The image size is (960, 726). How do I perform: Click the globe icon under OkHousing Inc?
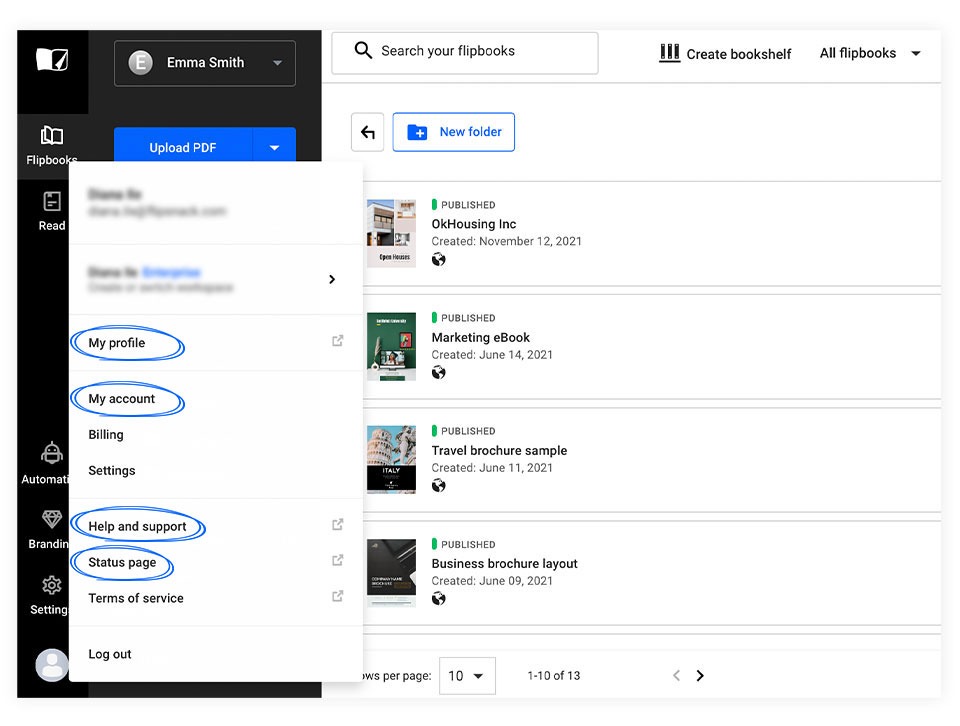pos(438,260)
